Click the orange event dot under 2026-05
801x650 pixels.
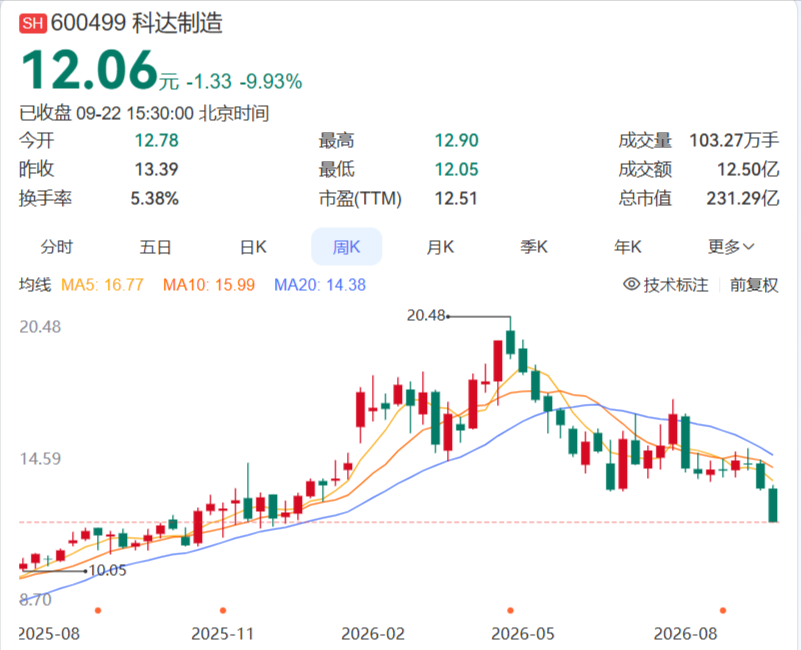click(x=510, y=611)
